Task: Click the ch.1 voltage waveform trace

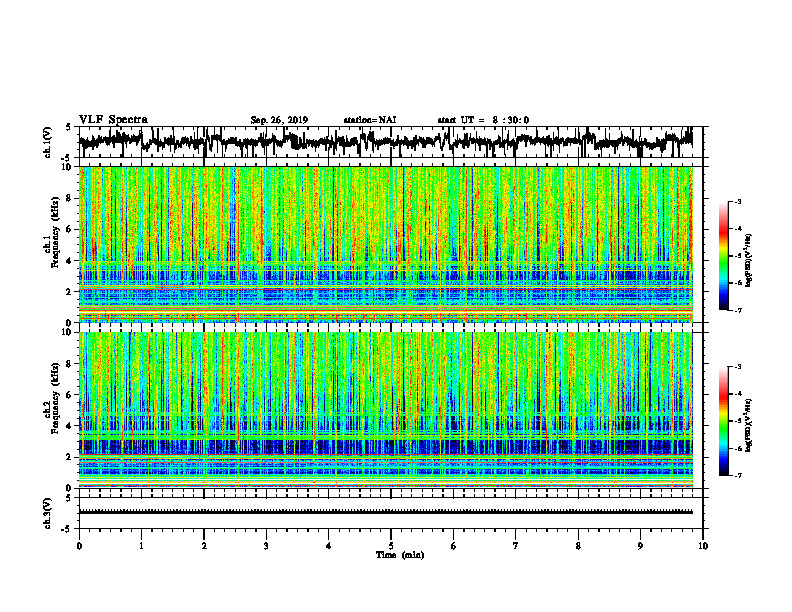Action: pyautogui.click(x=385, y=140)
